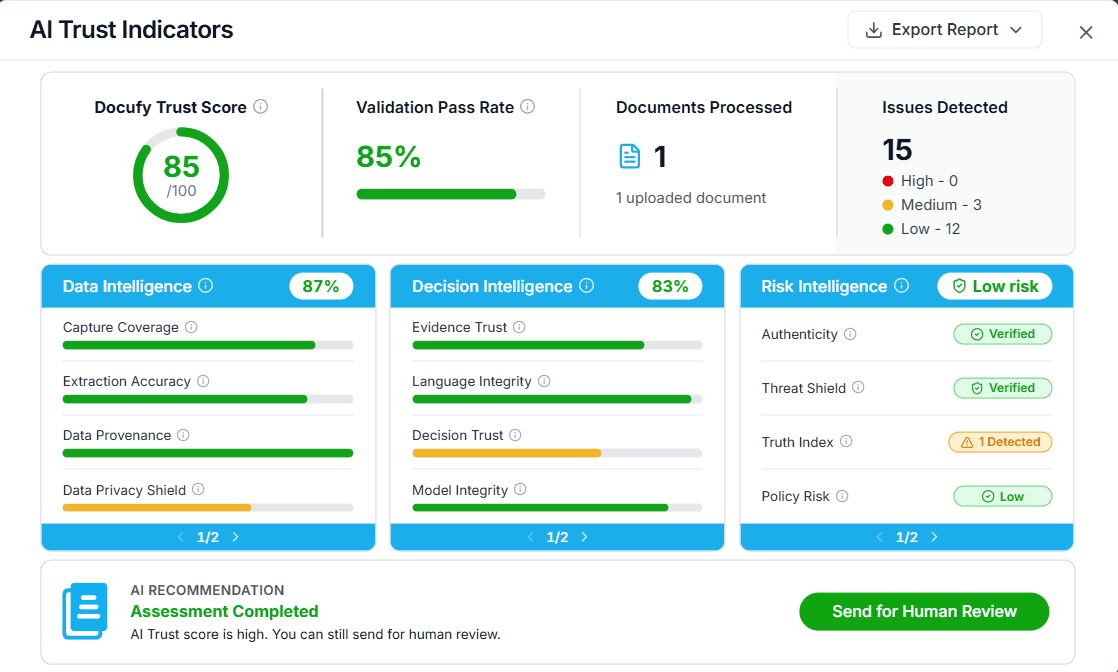Image resolution: width=1118 pixels, height=672 pixels.
Task: Click the Policy Risk Low badge
Action: [x=1002, y=497]
